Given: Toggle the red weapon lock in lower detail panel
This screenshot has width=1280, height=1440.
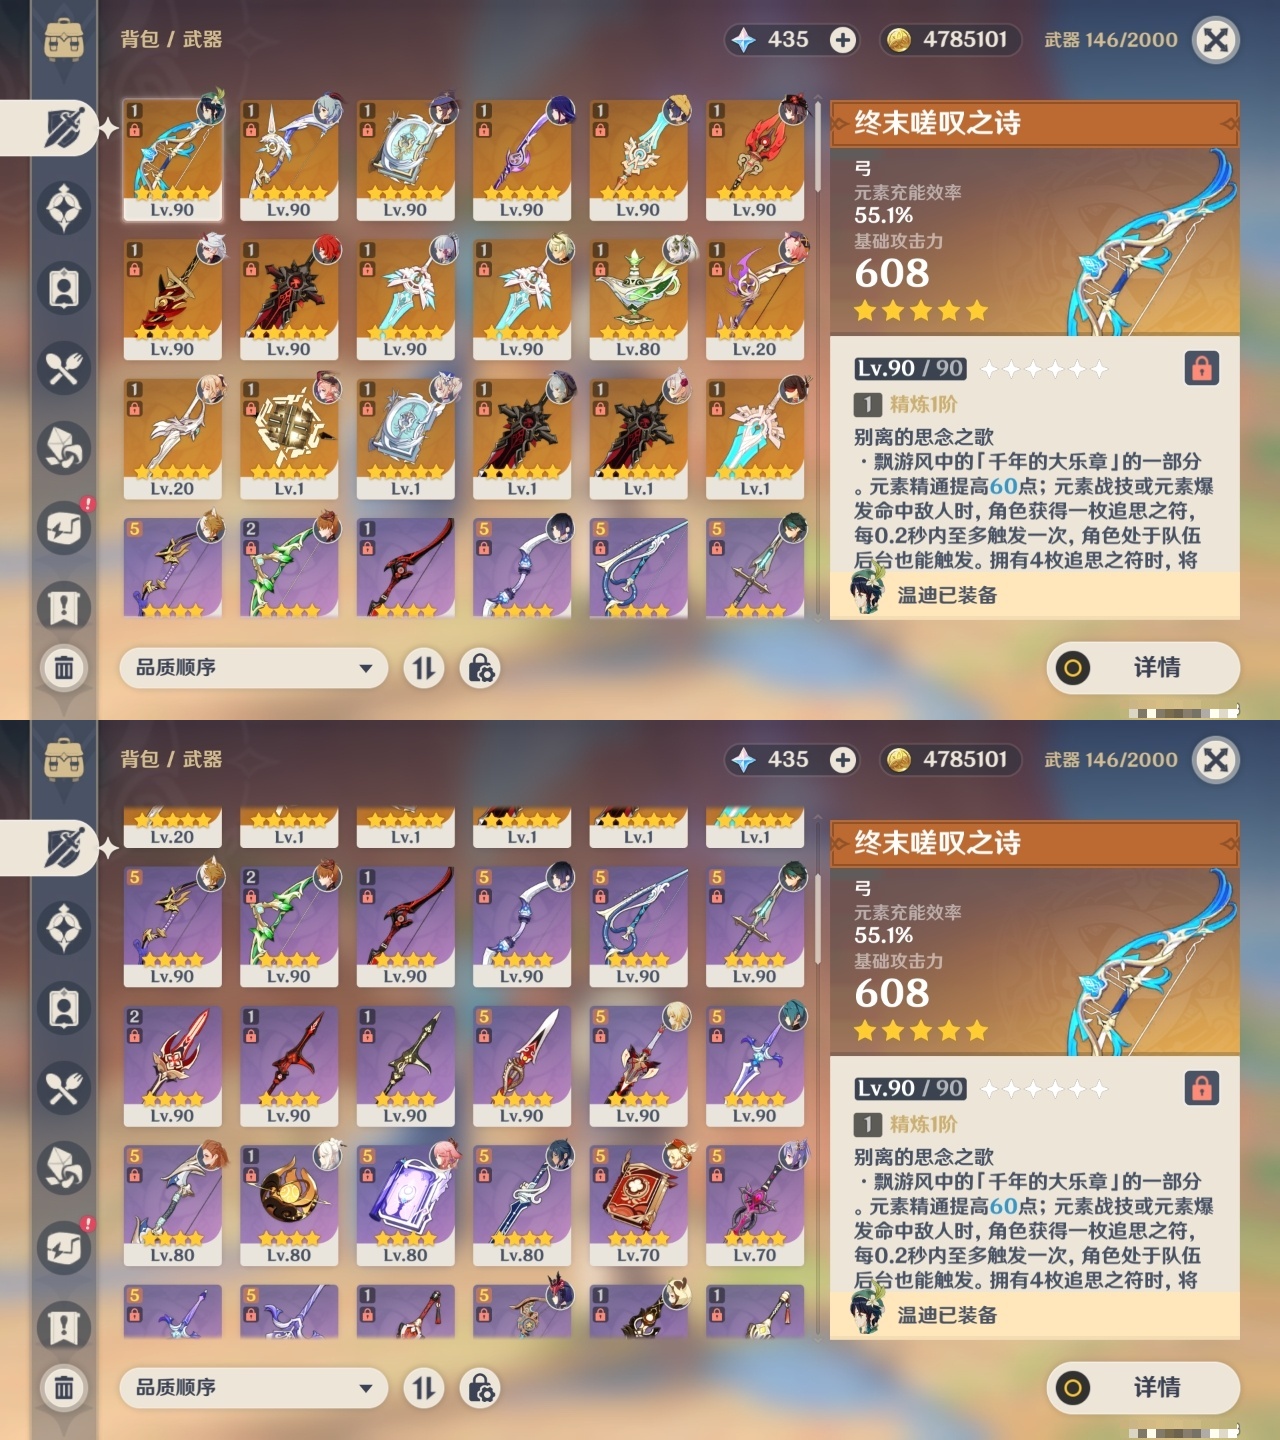Looking at the screenshot, I should [x=1202, y=1088].
